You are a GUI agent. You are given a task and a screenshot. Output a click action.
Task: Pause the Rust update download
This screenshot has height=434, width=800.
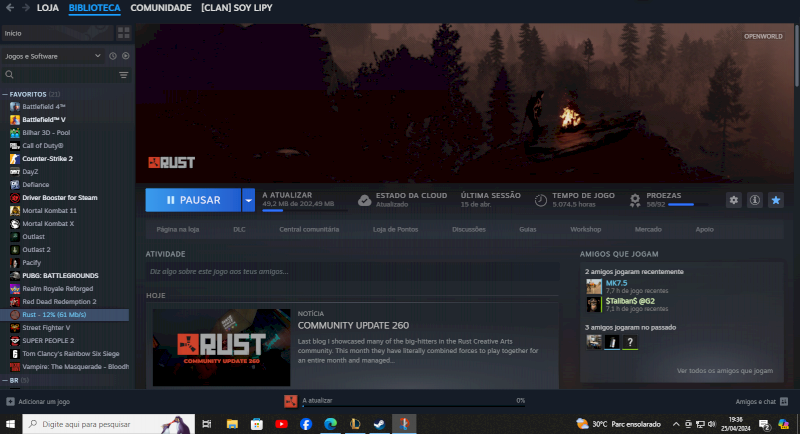[x=193, y=200]
